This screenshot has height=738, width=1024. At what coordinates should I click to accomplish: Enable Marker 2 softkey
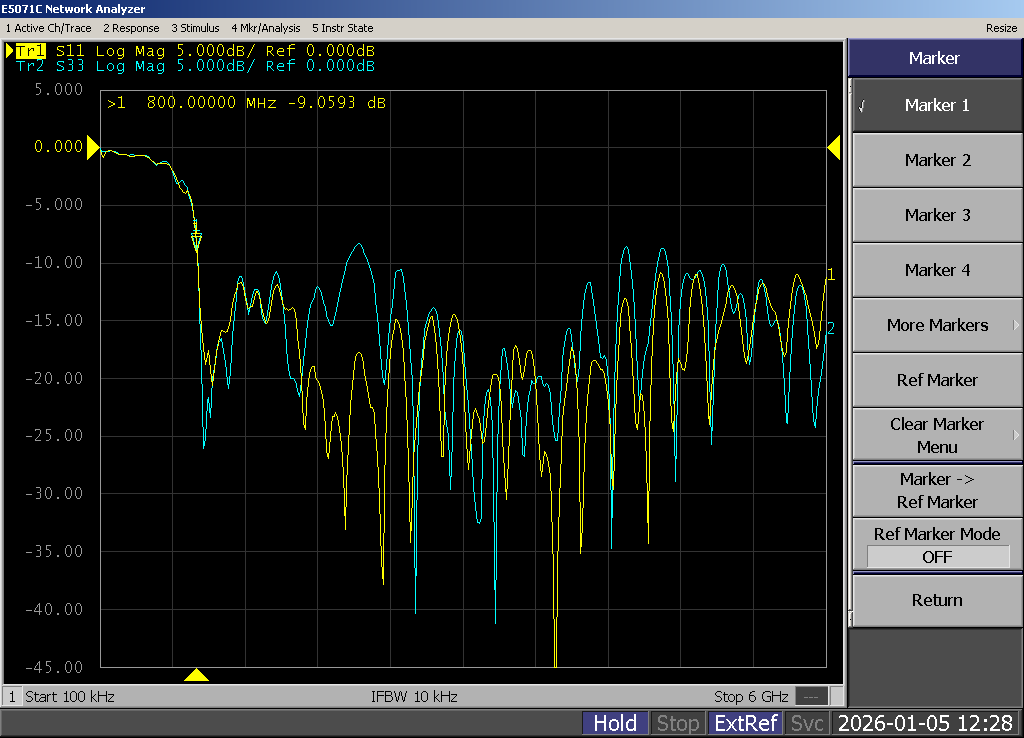pyautogui.click(x=936, y=160)
